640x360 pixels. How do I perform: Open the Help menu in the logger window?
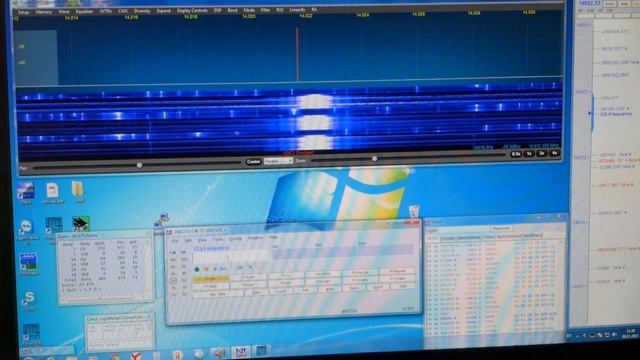coord(273,237)
